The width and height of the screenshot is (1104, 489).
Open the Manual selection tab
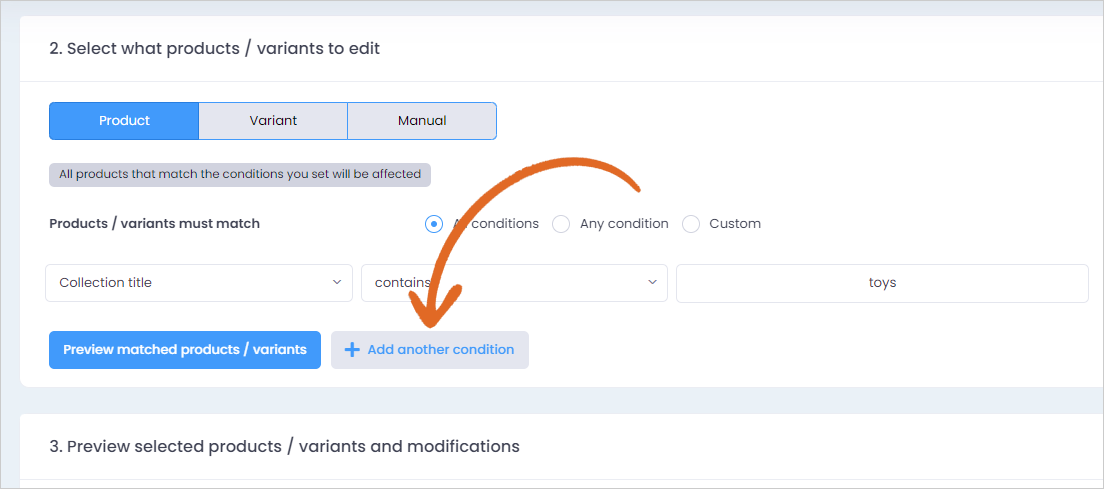(x=422, y=121)
